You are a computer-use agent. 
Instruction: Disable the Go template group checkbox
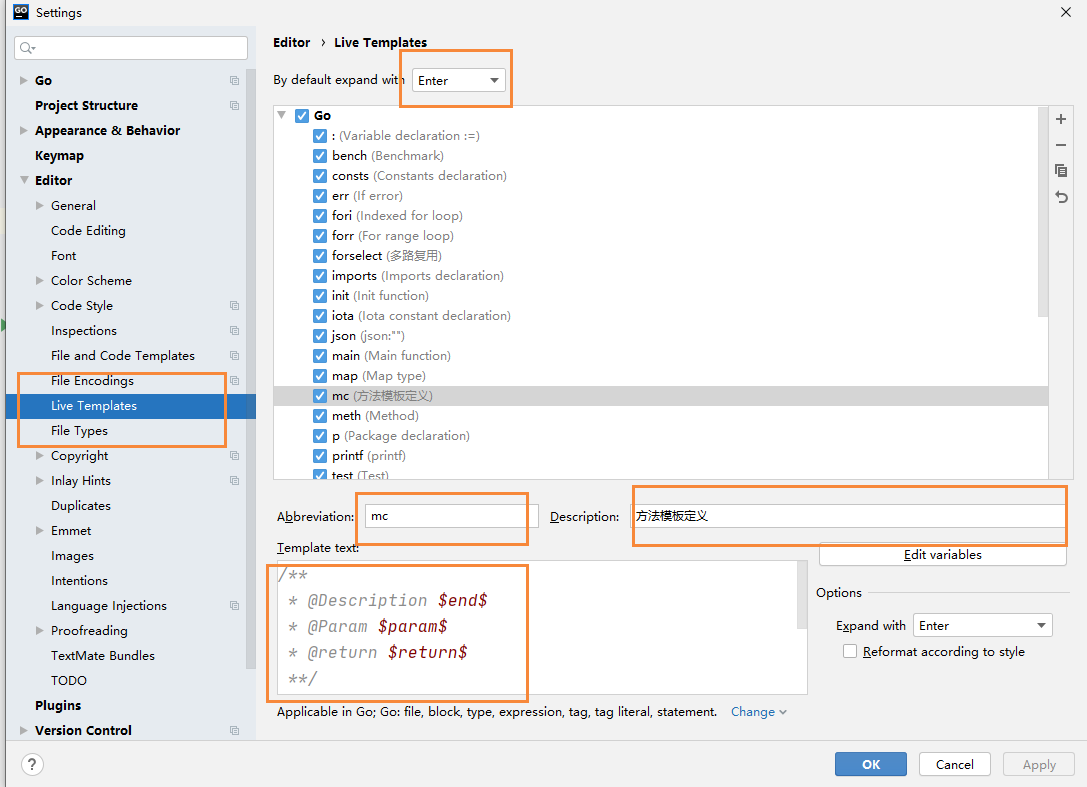pos(302,116)
